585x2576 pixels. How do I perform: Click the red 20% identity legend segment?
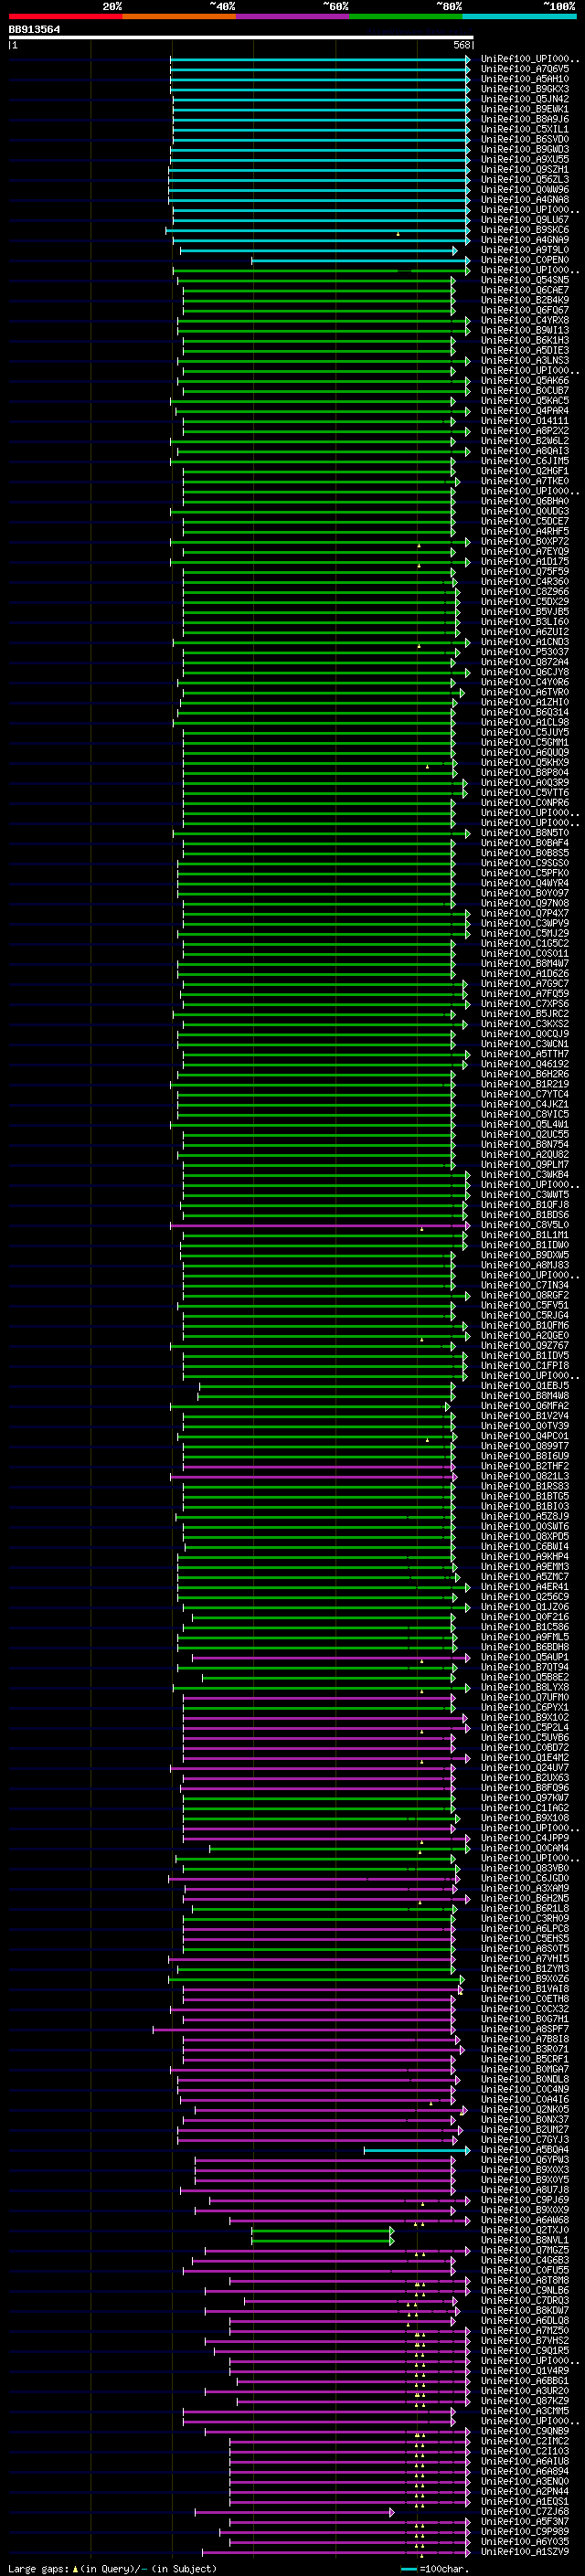click(x=65, y=16)
